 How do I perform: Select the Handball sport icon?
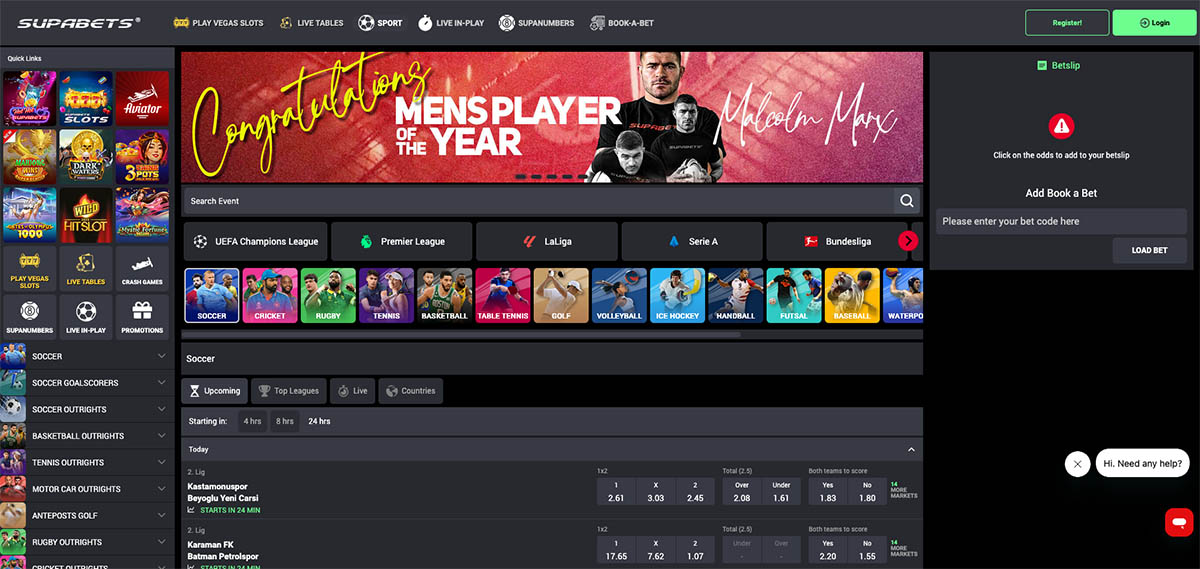[735, 295]
